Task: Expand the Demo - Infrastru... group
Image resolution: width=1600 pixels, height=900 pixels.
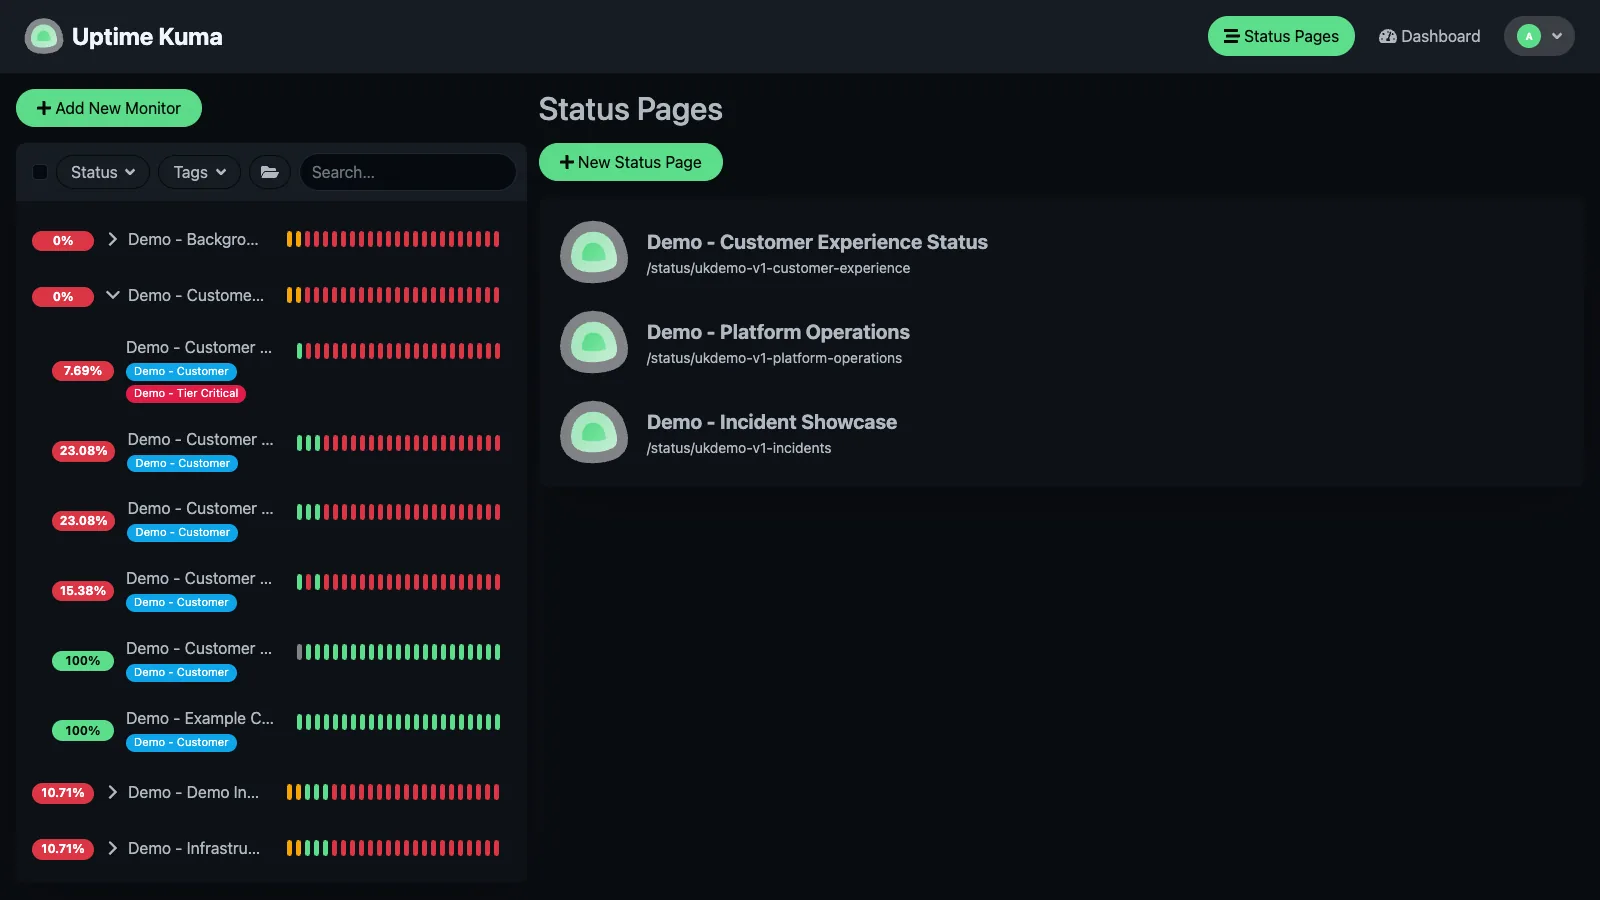Action: pos(113,848)
